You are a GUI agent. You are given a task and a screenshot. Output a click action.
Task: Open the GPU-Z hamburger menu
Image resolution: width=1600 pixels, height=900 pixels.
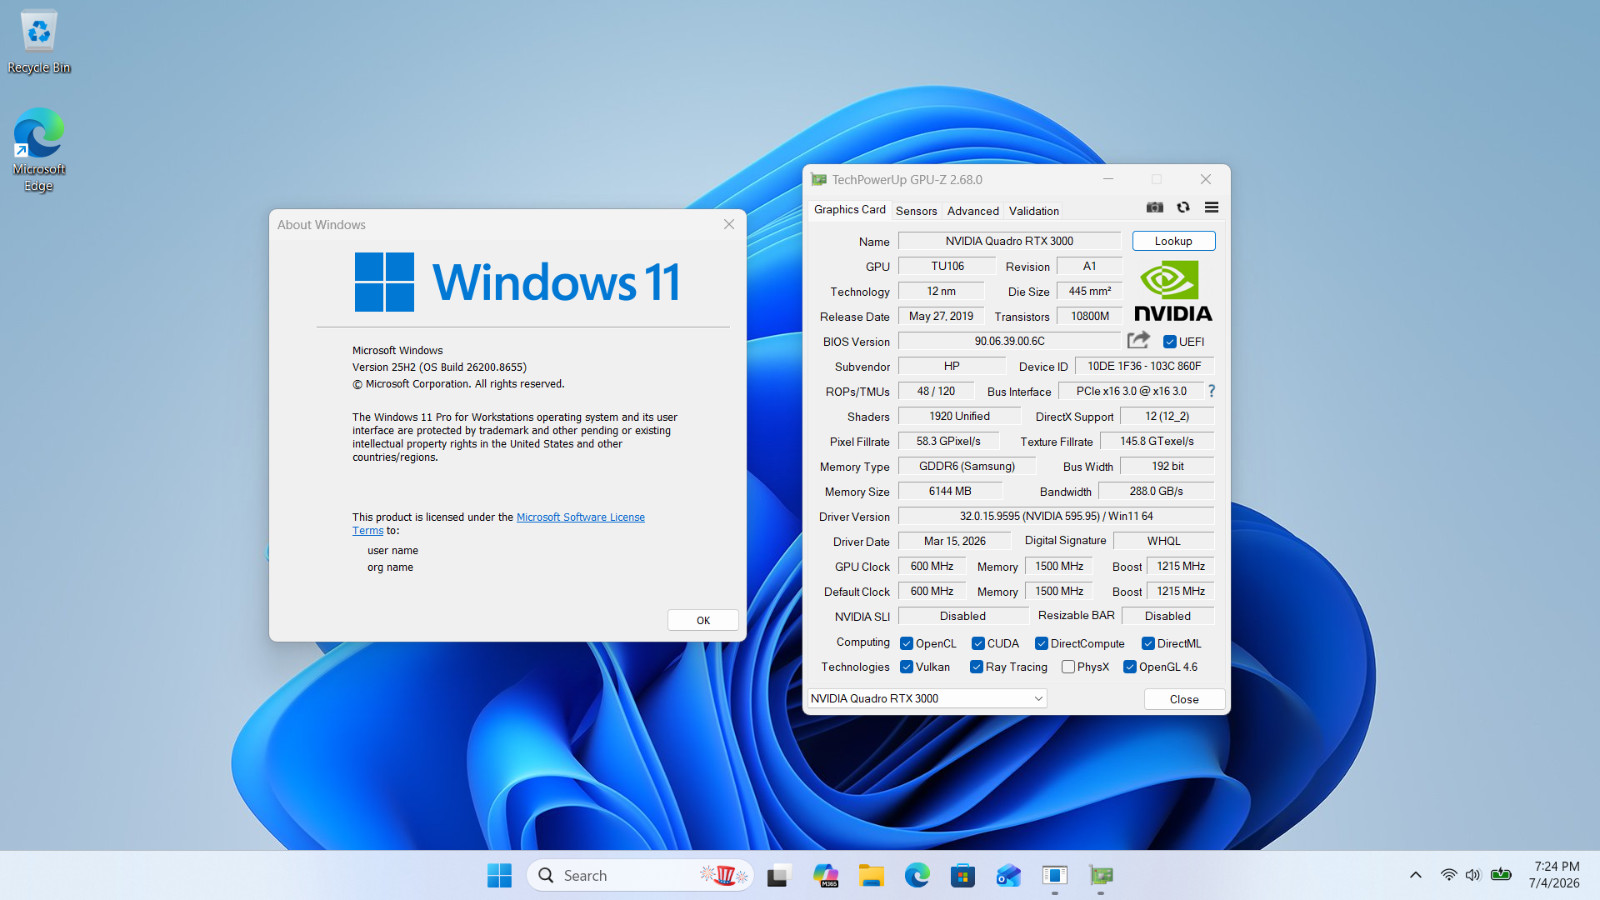coord(1211,207)
